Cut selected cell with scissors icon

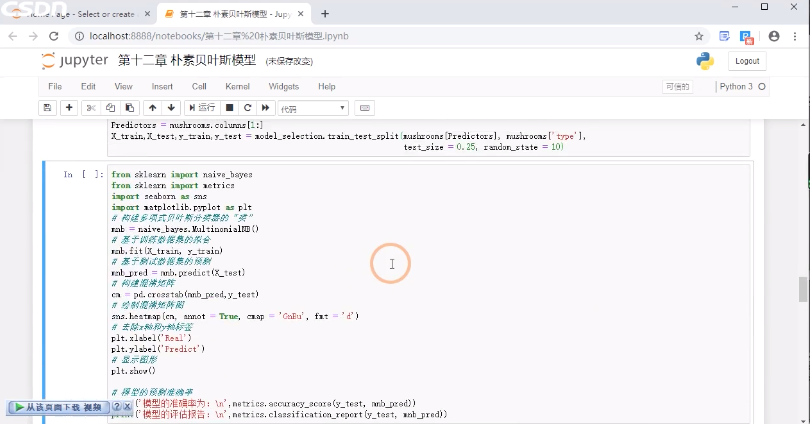[x=91, y=107]
